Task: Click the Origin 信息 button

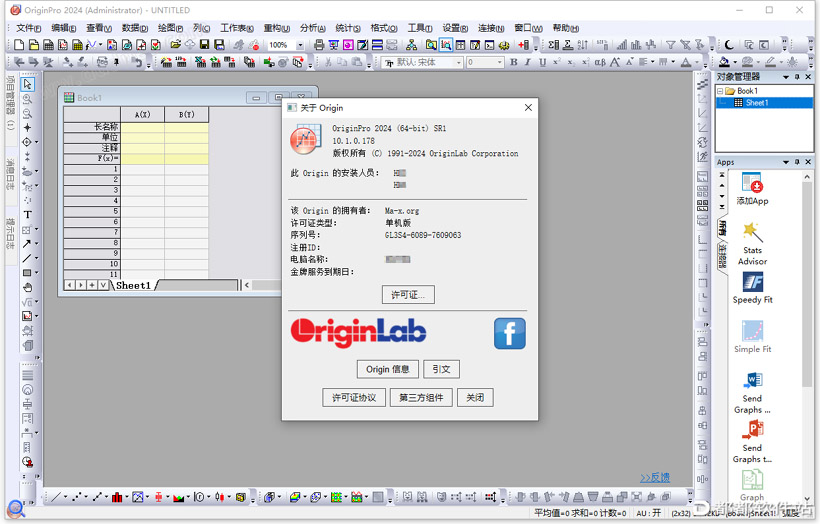Action: click(x=388, y=369)
